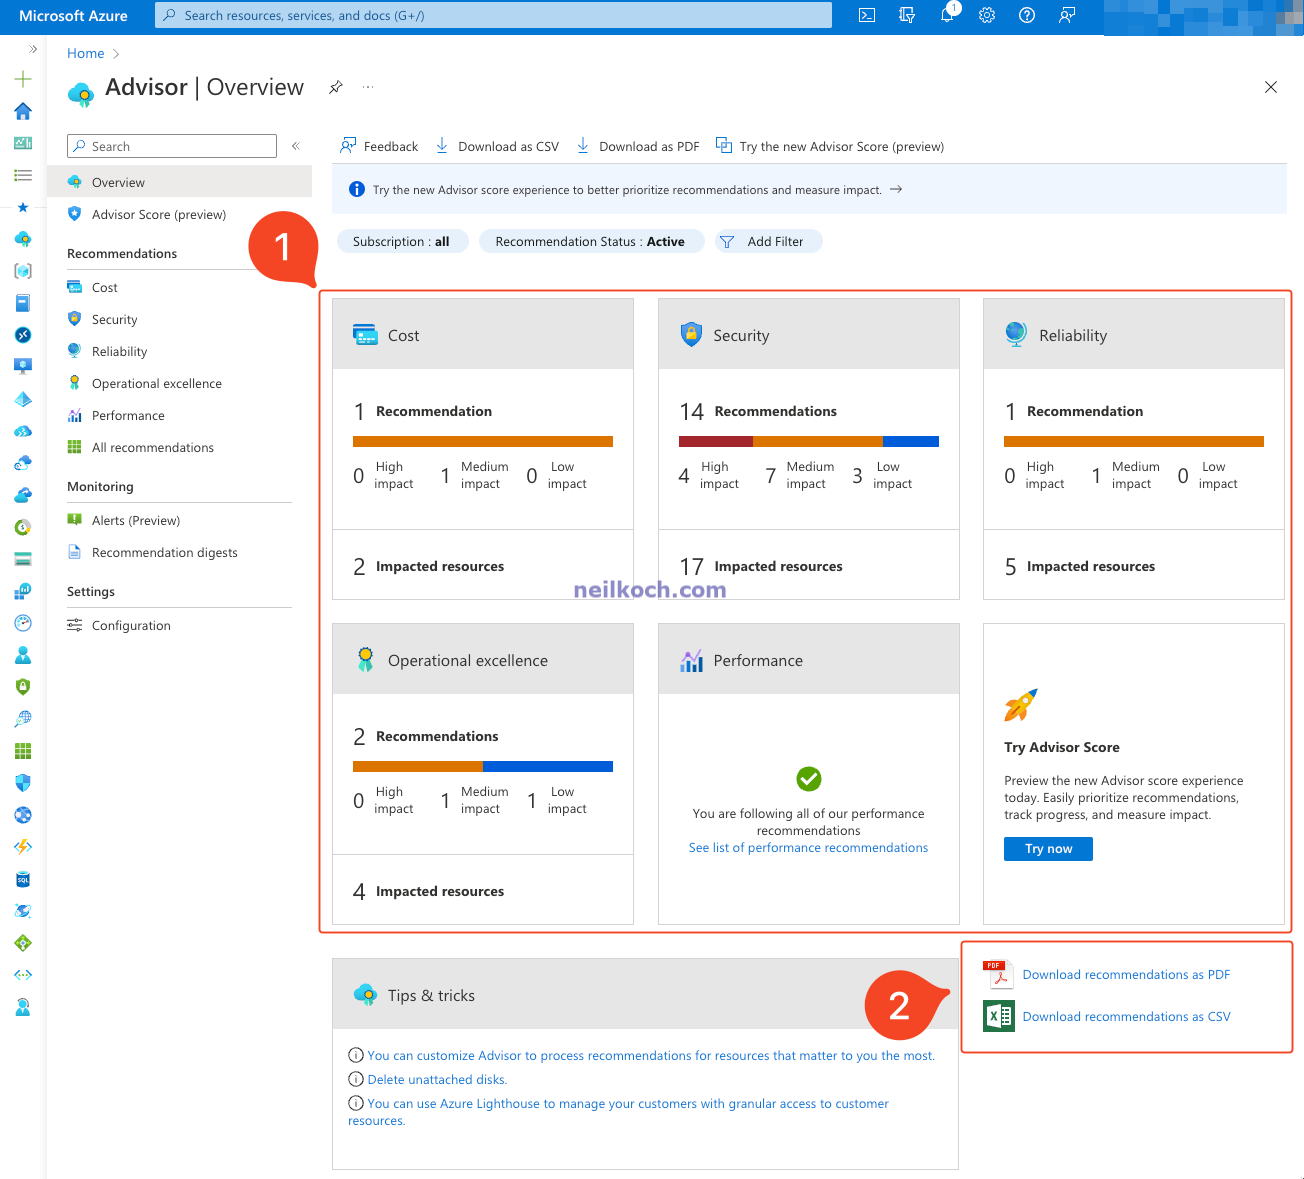Select Overview in the Advisor menu
Viewport: 1304px width, 1179px height.
(179, 182)
